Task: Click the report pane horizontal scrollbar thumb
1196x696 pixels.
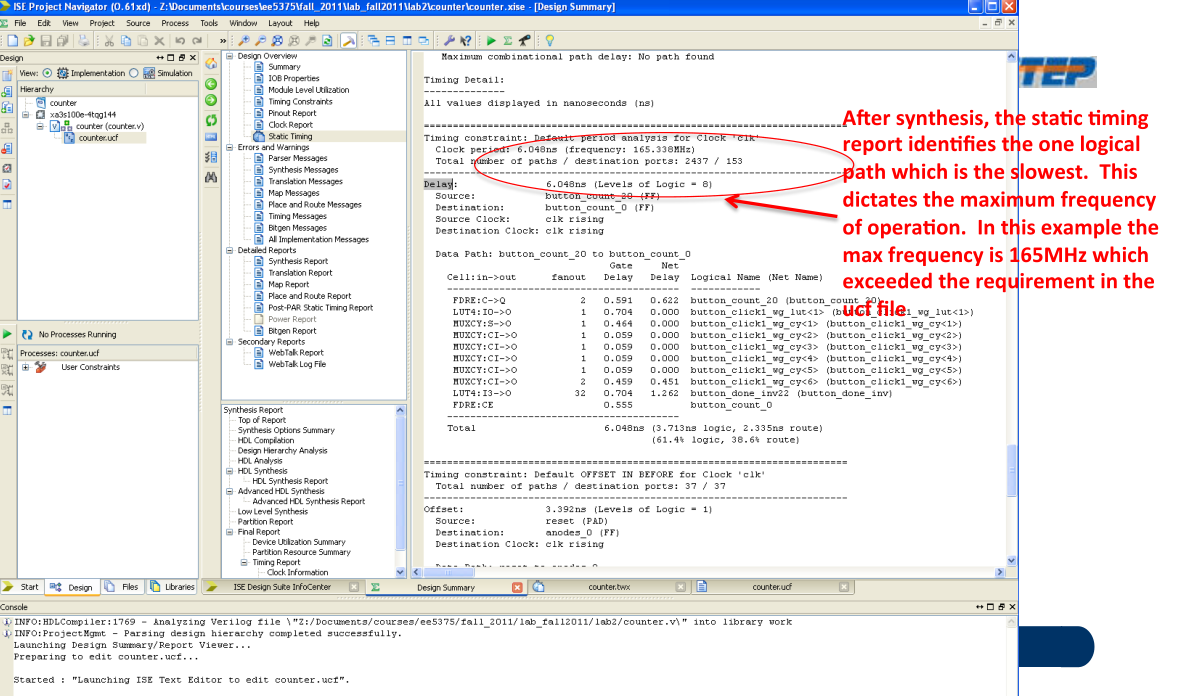Action: point(448,572)
